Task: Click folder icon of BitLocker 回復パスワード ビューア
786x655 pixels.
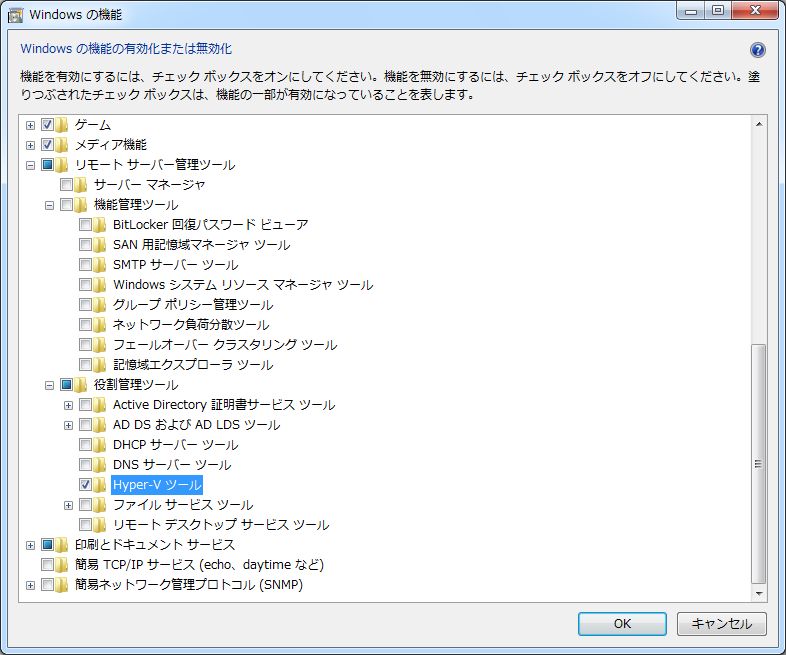Action: [x=100, y=225]
